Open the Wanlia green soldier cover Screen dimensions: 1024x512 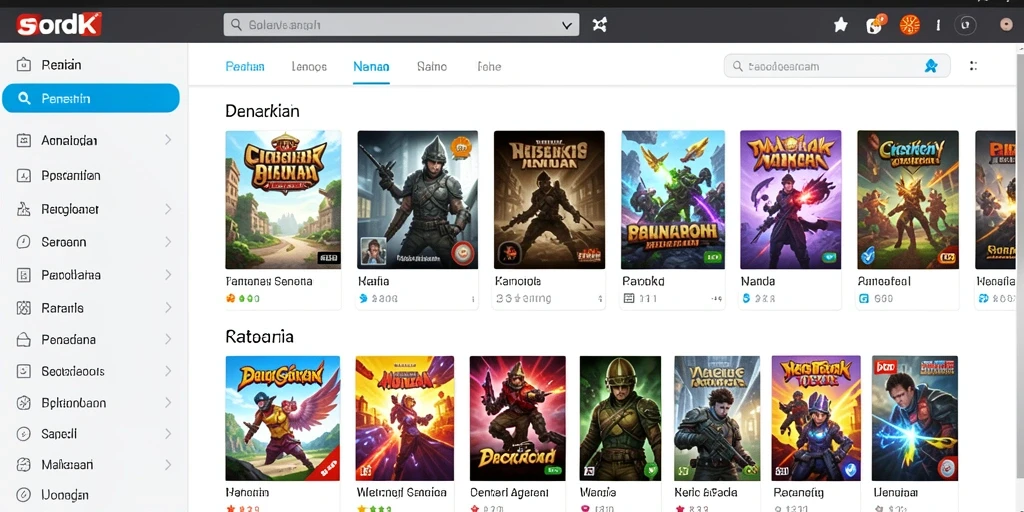point(620,418)
